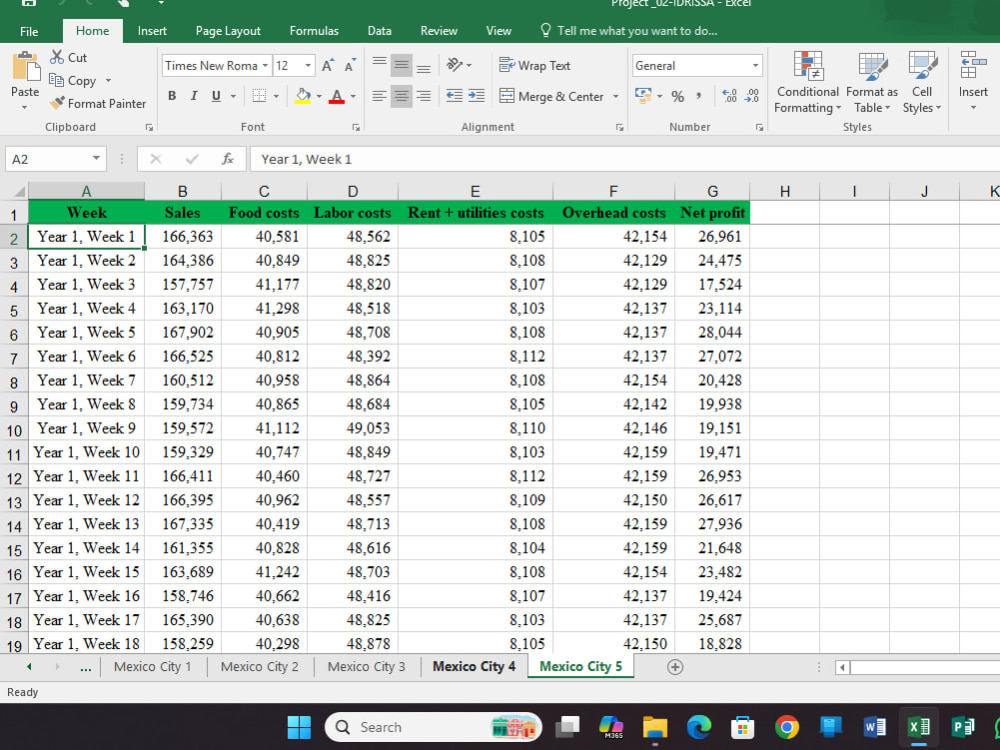1000x750 pixels.
Task: Increase decimal places
Action: coord(729,96)
